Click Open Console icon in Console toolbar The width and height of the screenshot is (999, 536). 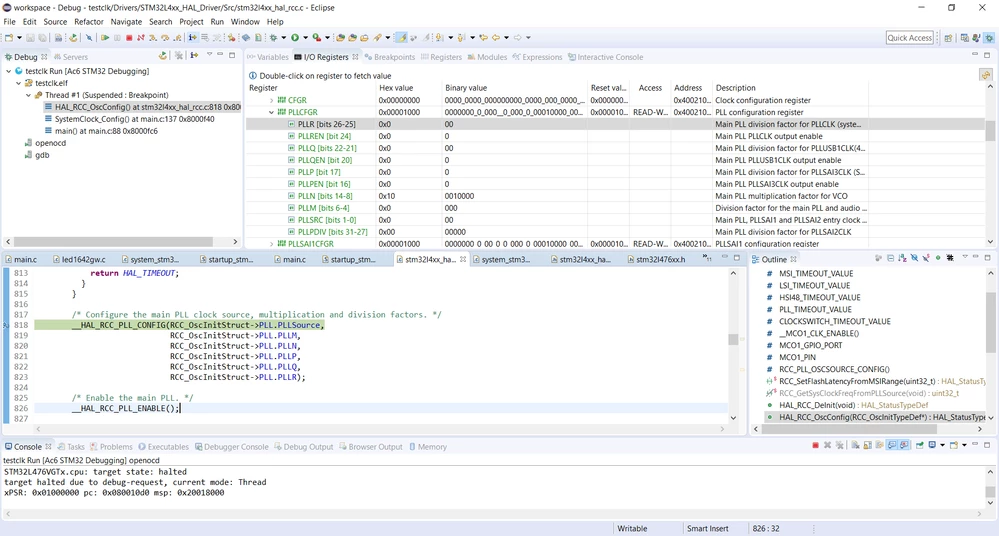pos(954,445)
